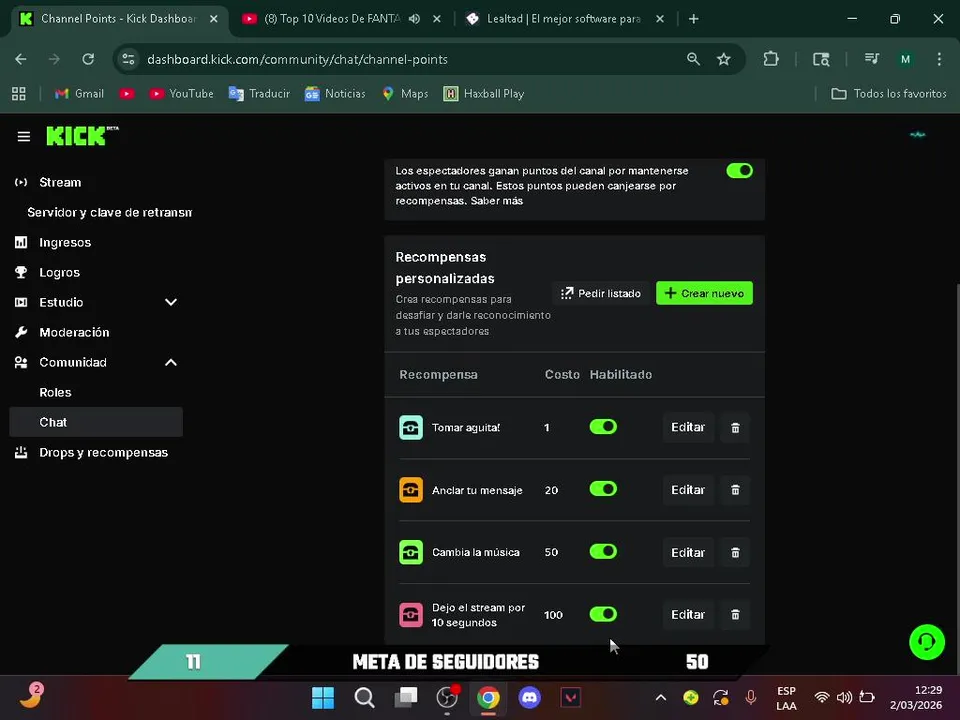Viewport: 960px width, 720px height.
Task: Select Chat under Comunidad
Action: point(96,422)
